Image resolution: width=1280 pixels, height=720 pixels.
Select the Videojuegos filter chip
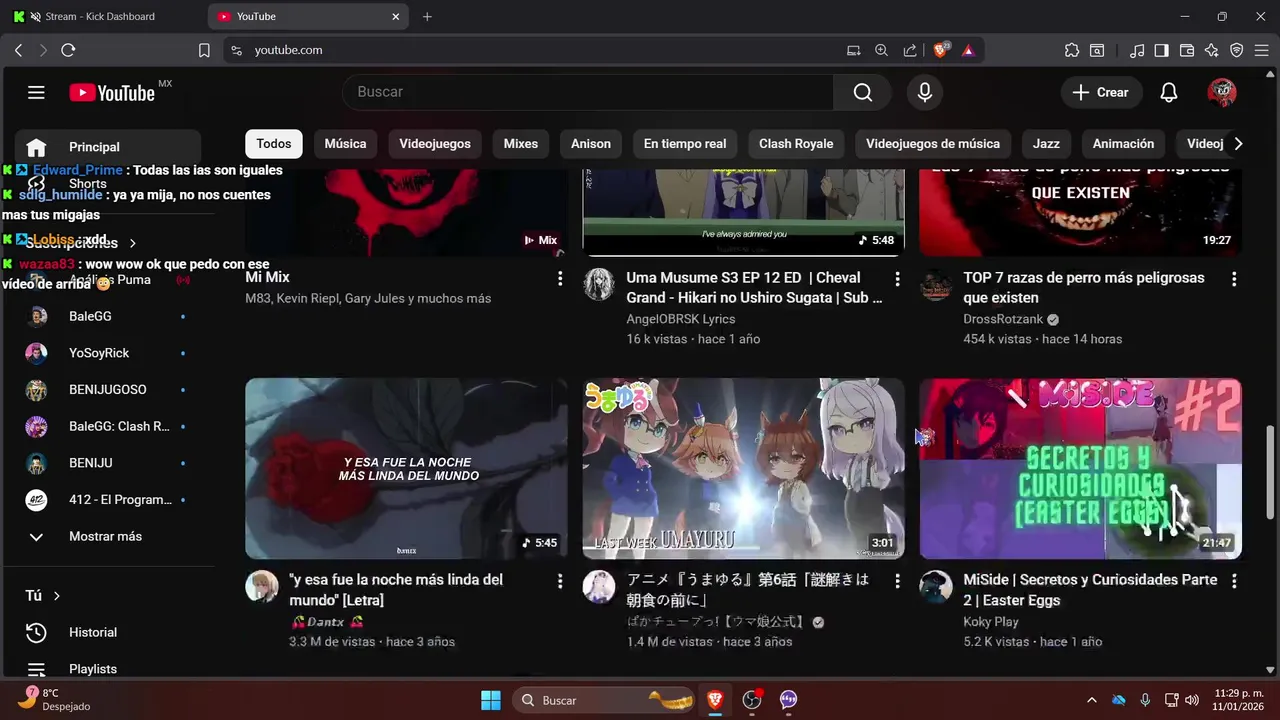(x=435, y=144)
